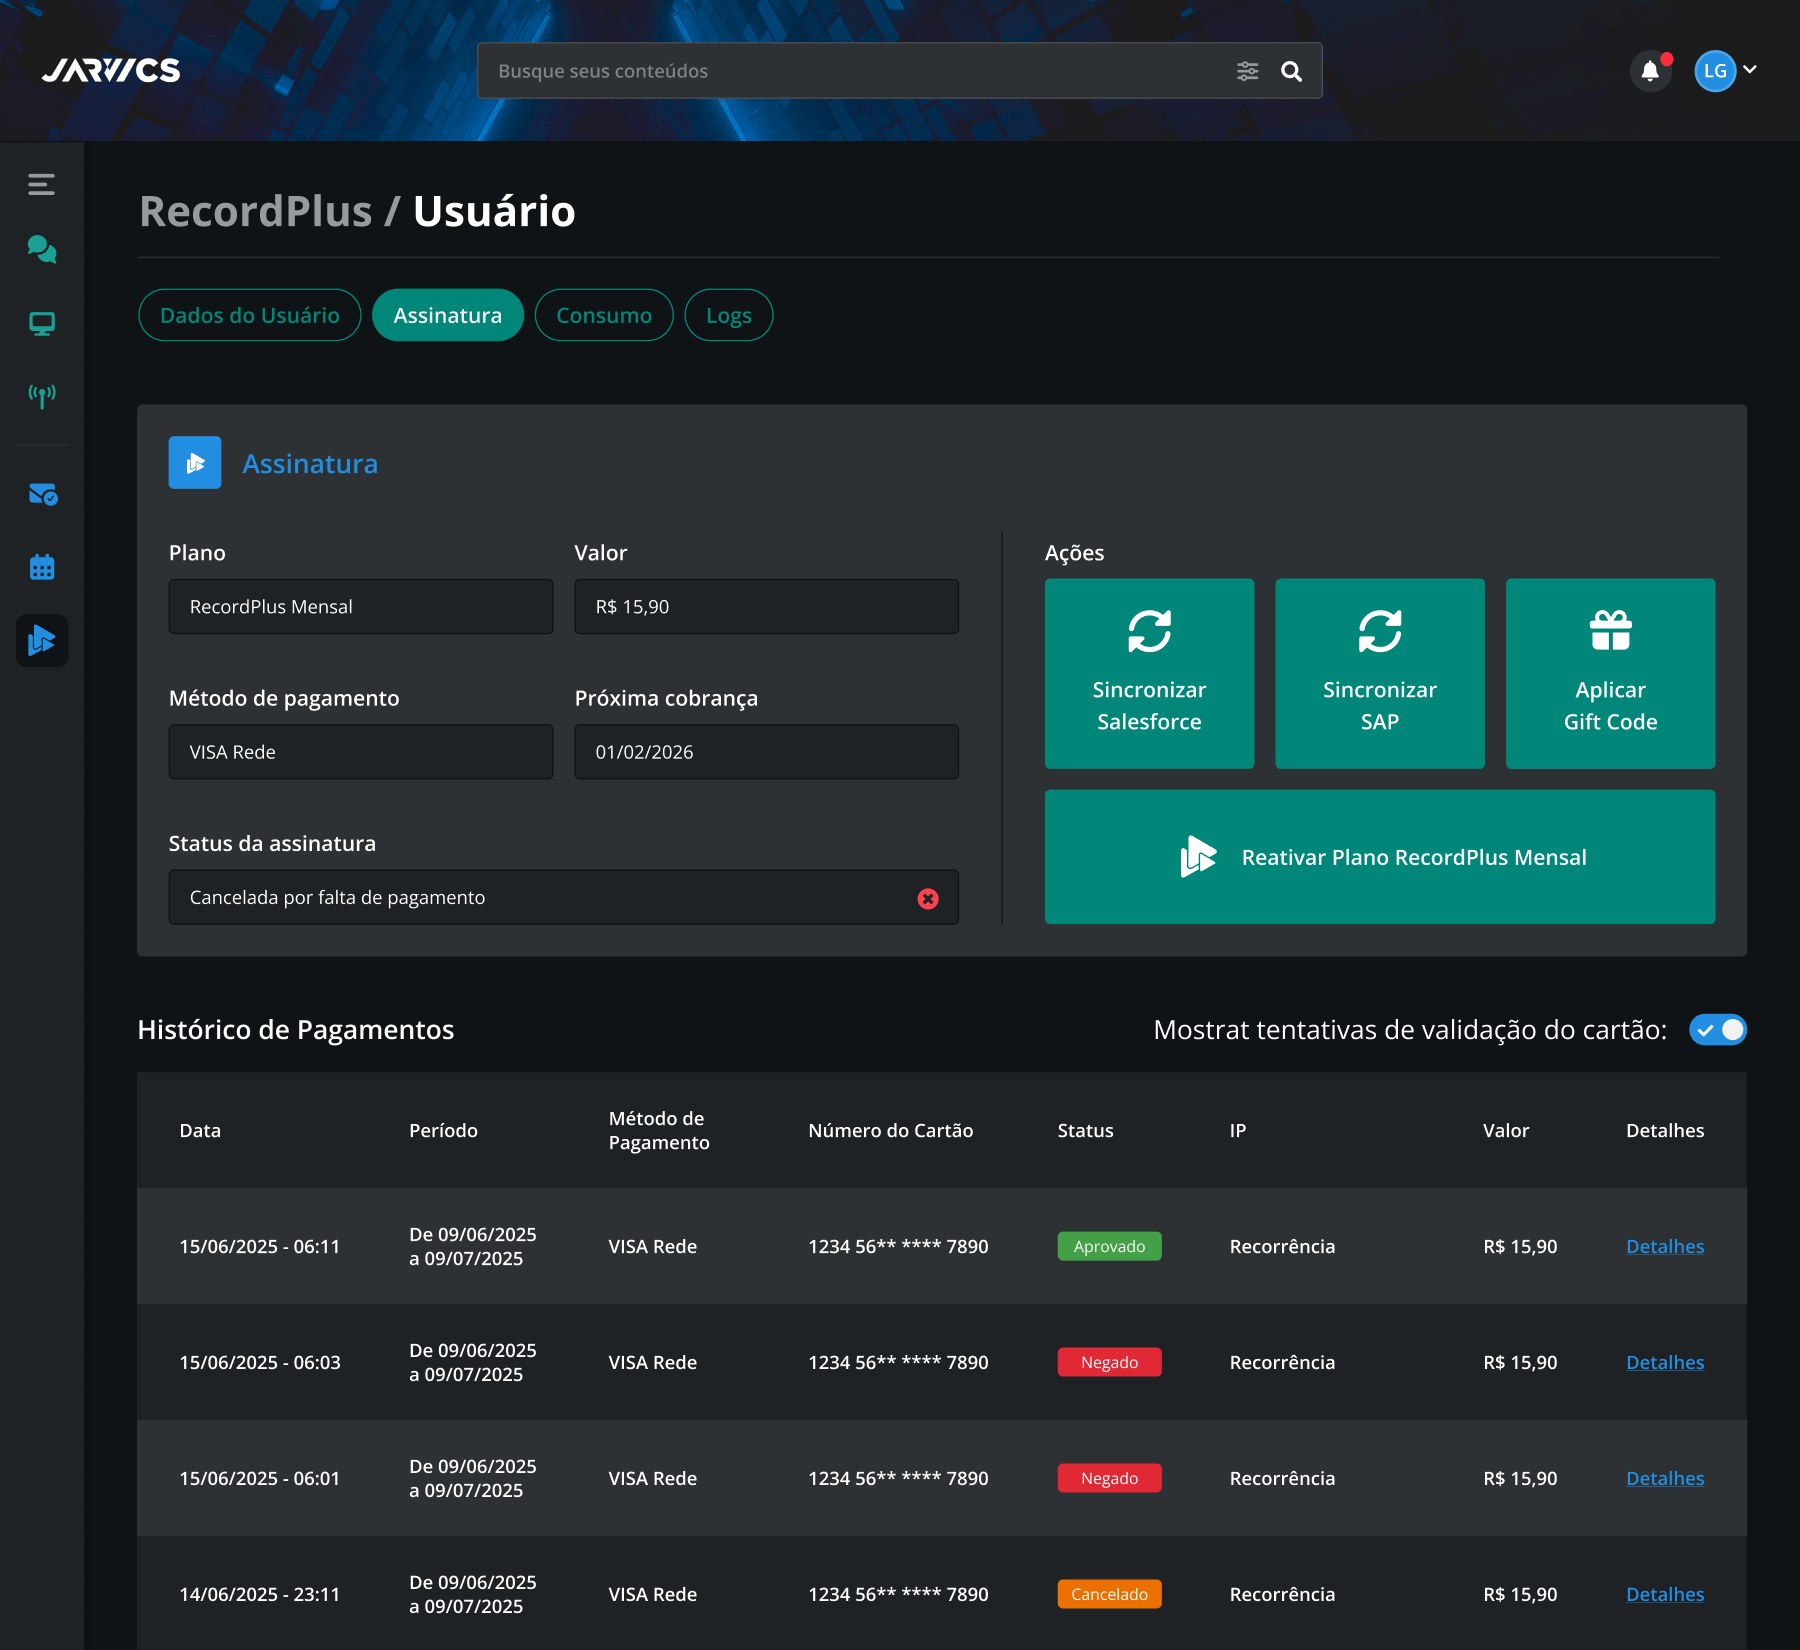The image size is (1800, 1650).
Task: Open the broadcast antenna sidebar icon
Action: click(42, 396)
